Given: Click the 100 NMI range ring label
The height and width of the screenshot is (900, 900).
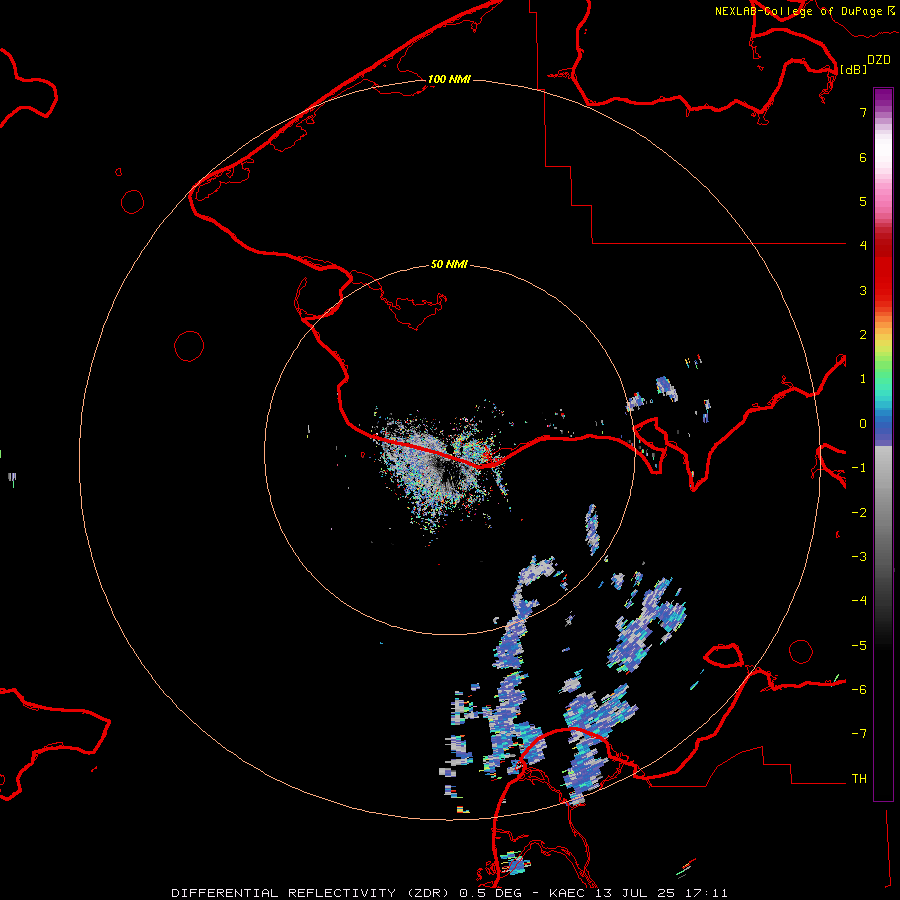Looking at the screenshot, I should 449,79.
